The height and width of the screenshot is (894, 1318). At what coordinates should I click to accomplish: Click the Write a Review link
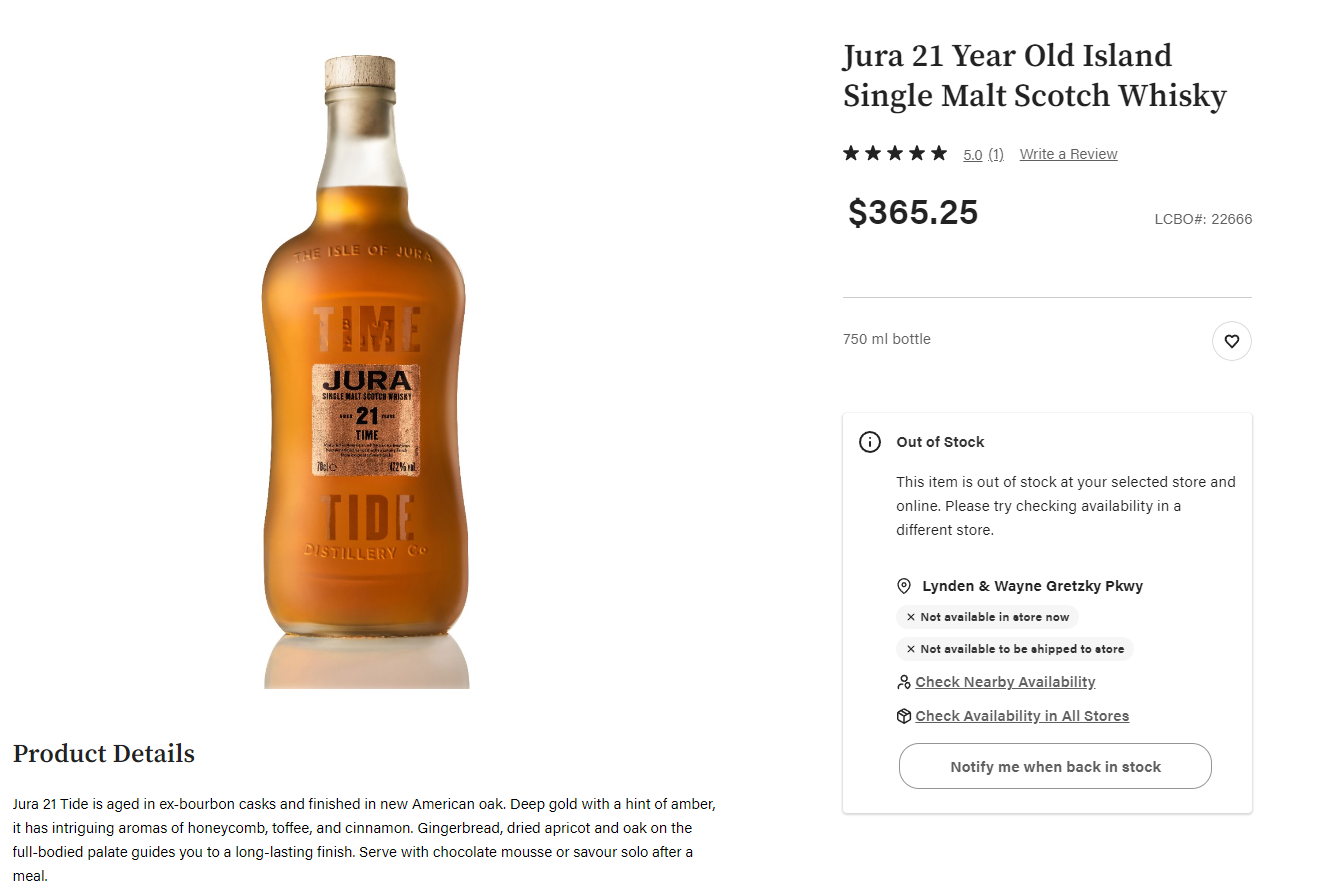click(1068, 154)
